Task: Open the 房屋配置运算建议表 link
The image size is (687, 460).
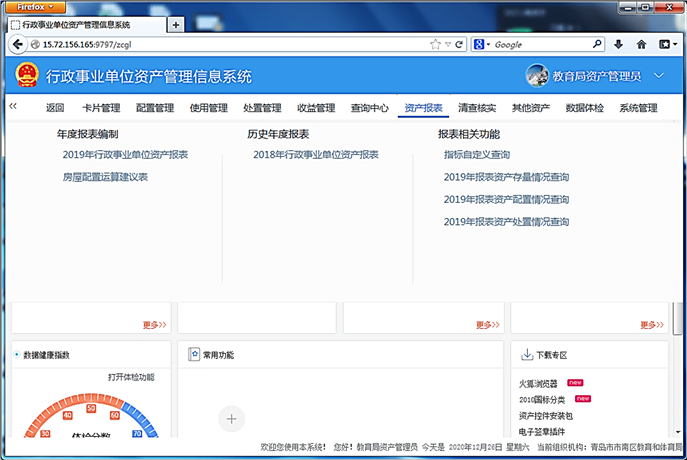Action: [105, 177]
